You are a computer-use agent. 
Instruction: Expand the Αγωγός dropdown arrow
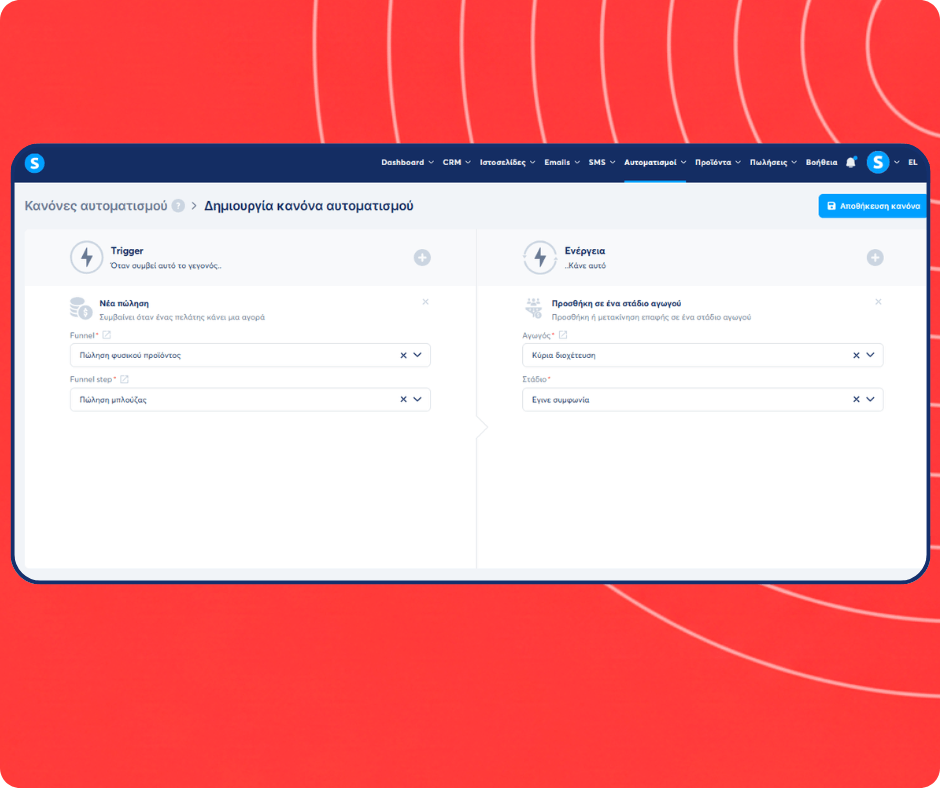pos(870,355)
